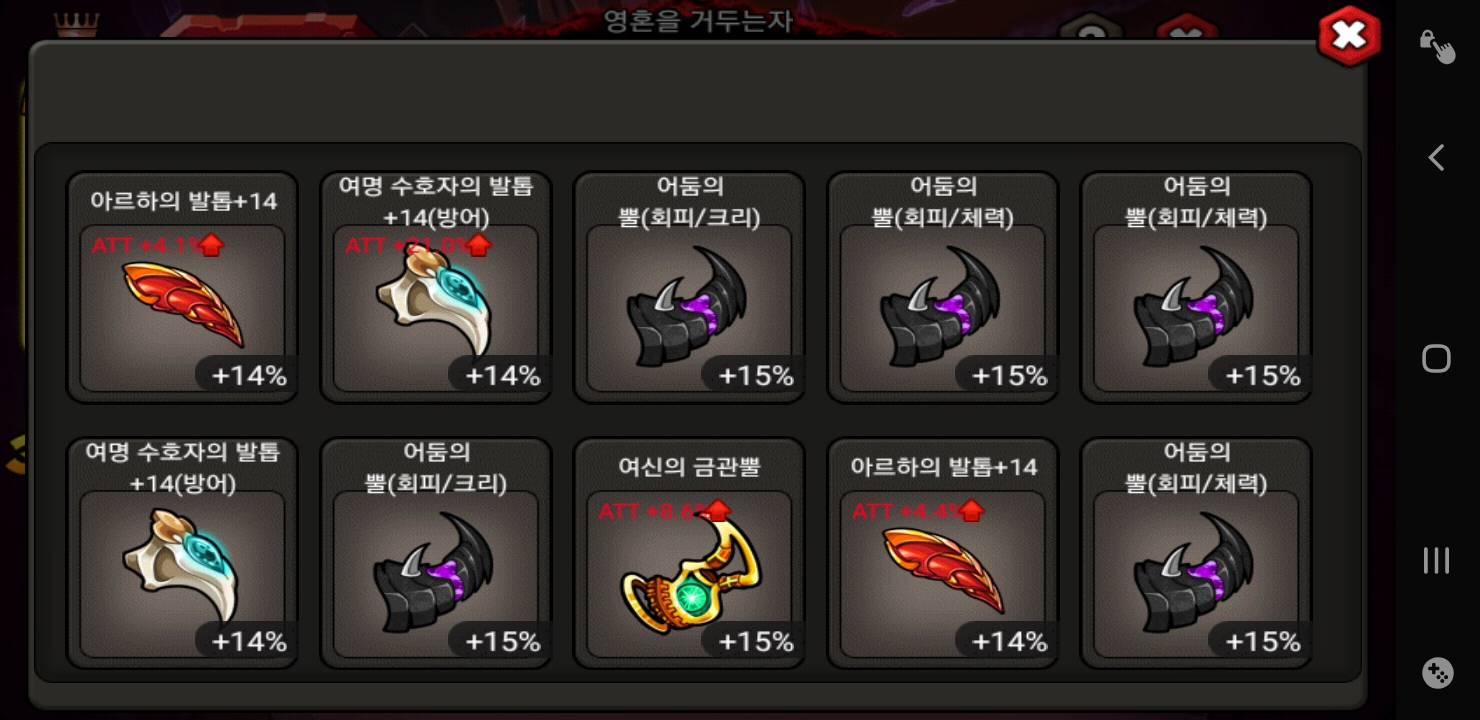The width and height of the screenshot is (1480, 720).
Task: Tap the Android home button
Action: click(1437, 359)
